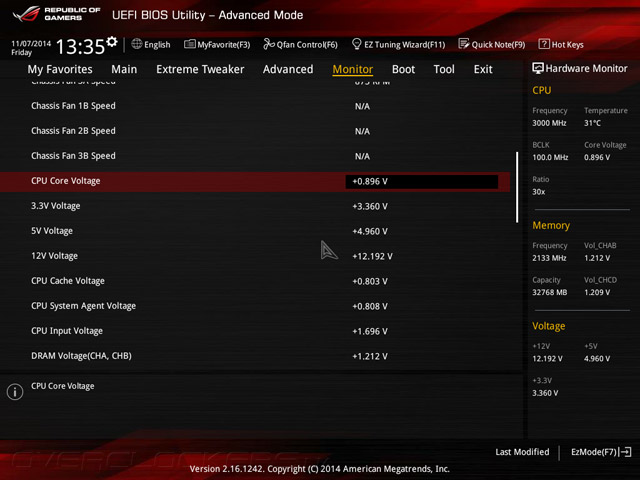640x480 pixels.
Task: Click the Memory section heading
Action: coord(551,225)
